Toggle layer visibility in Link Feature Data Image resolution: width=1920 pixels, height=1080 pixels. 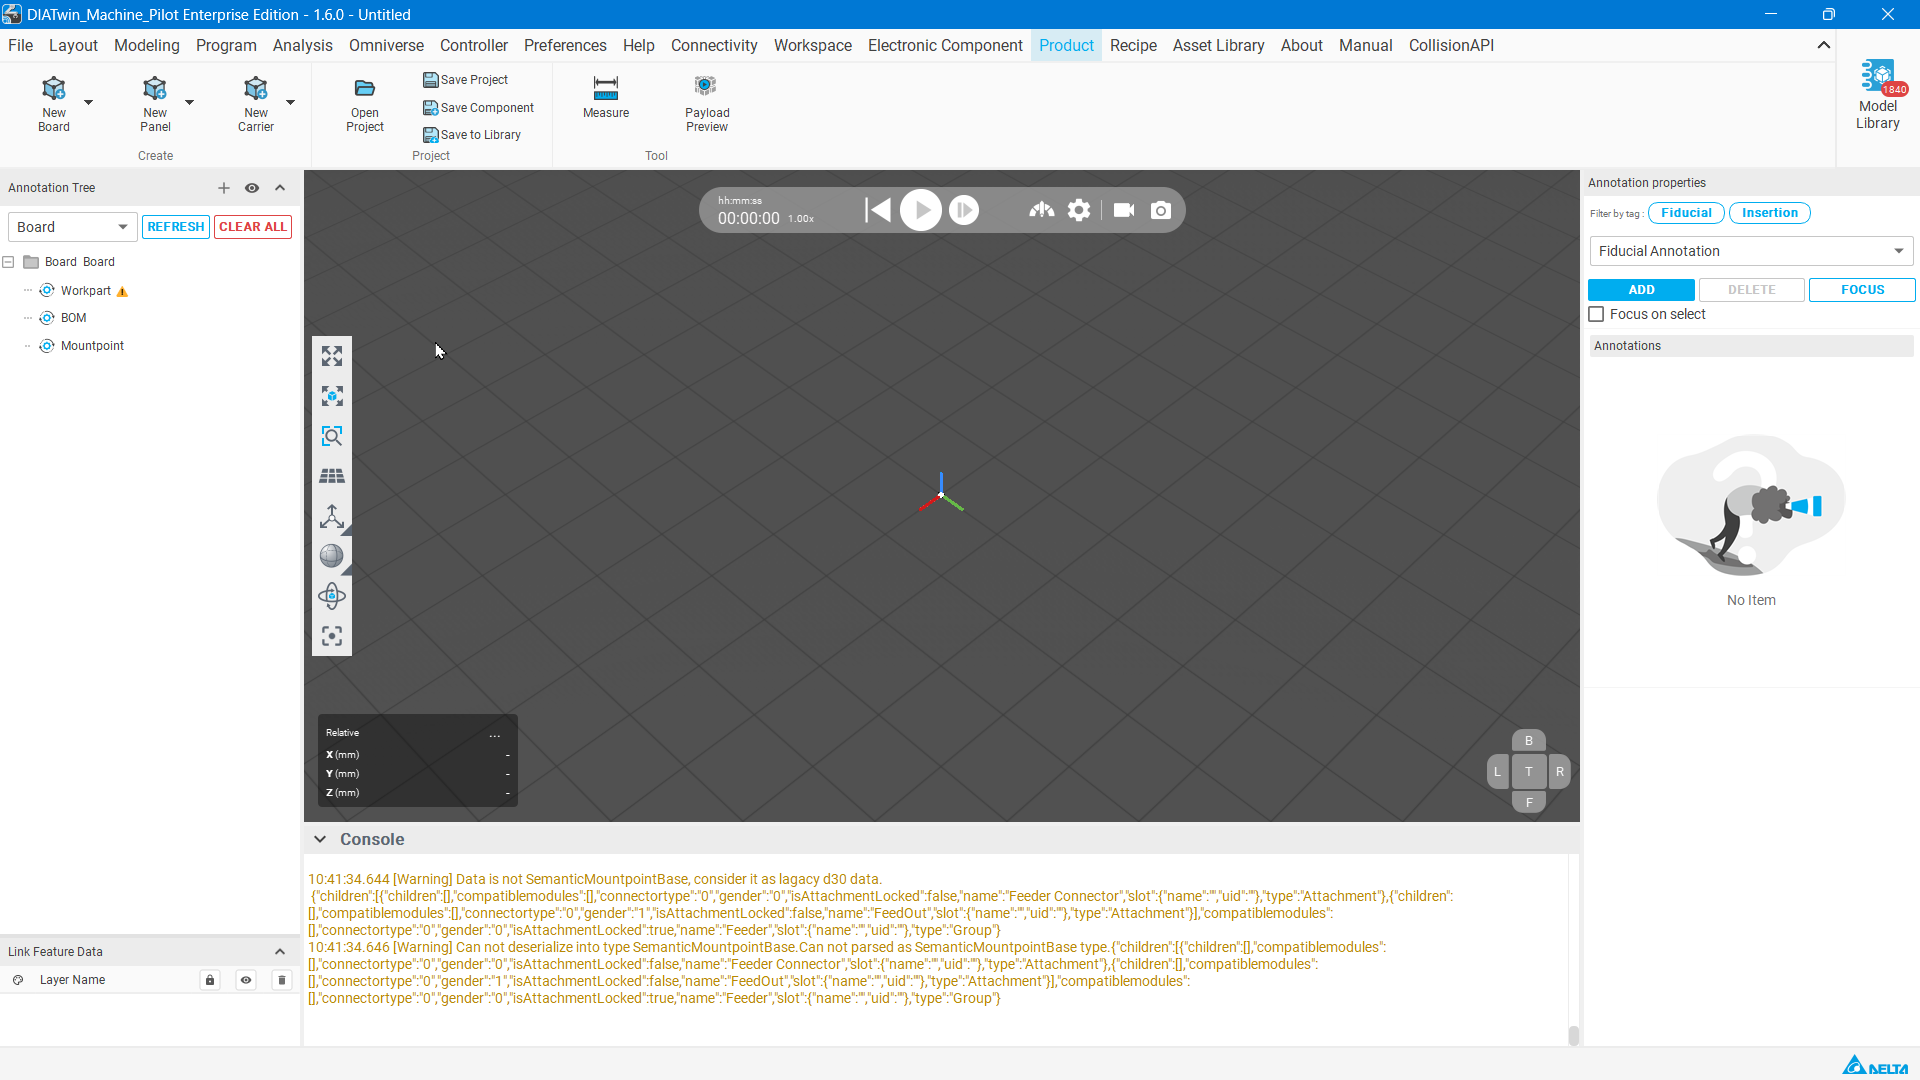[246, 980]
